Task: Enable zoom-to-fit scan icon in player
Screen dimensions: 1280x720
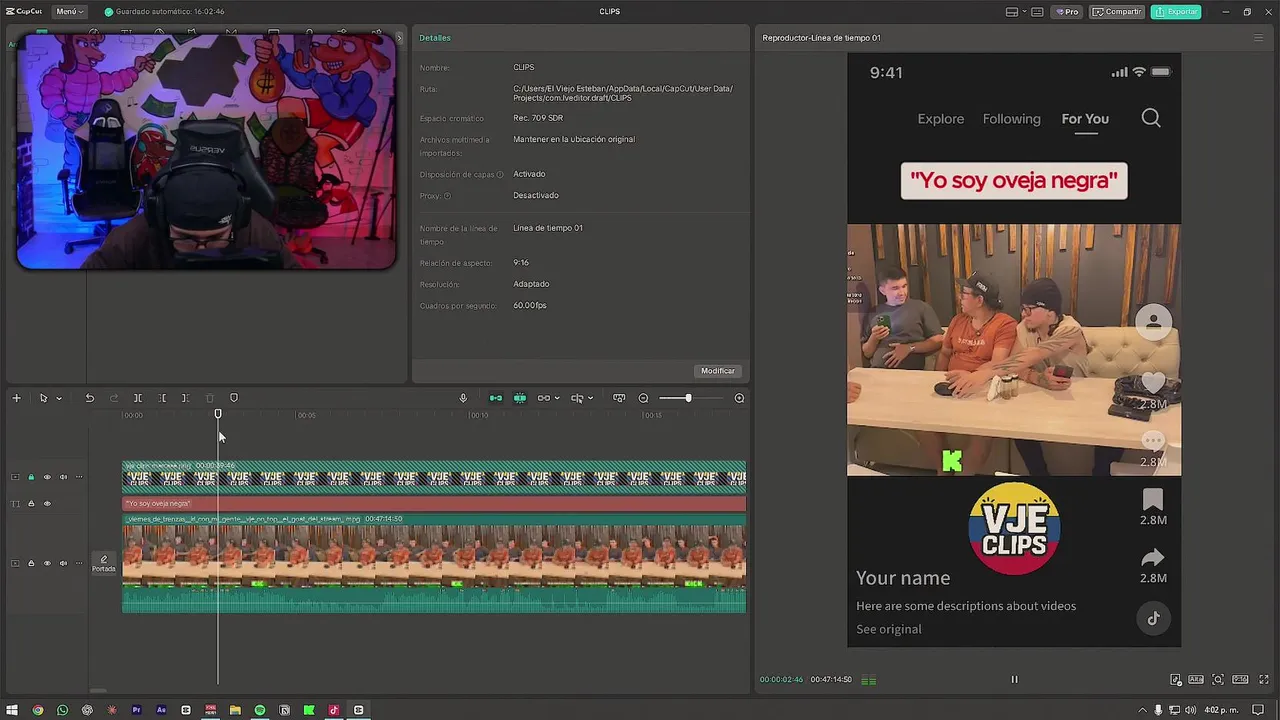Action: point(1218,680)
